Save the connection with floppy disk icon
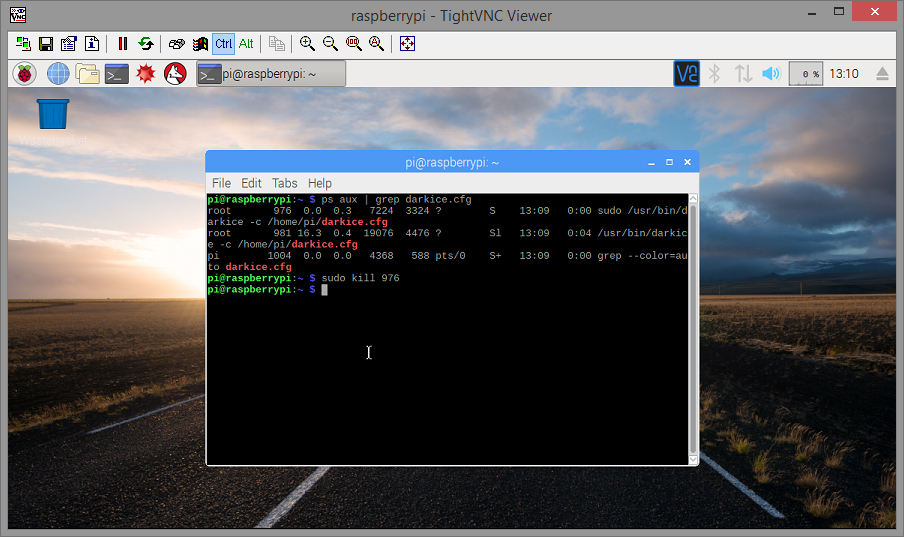The image size is (904, 537). [46, 44]
